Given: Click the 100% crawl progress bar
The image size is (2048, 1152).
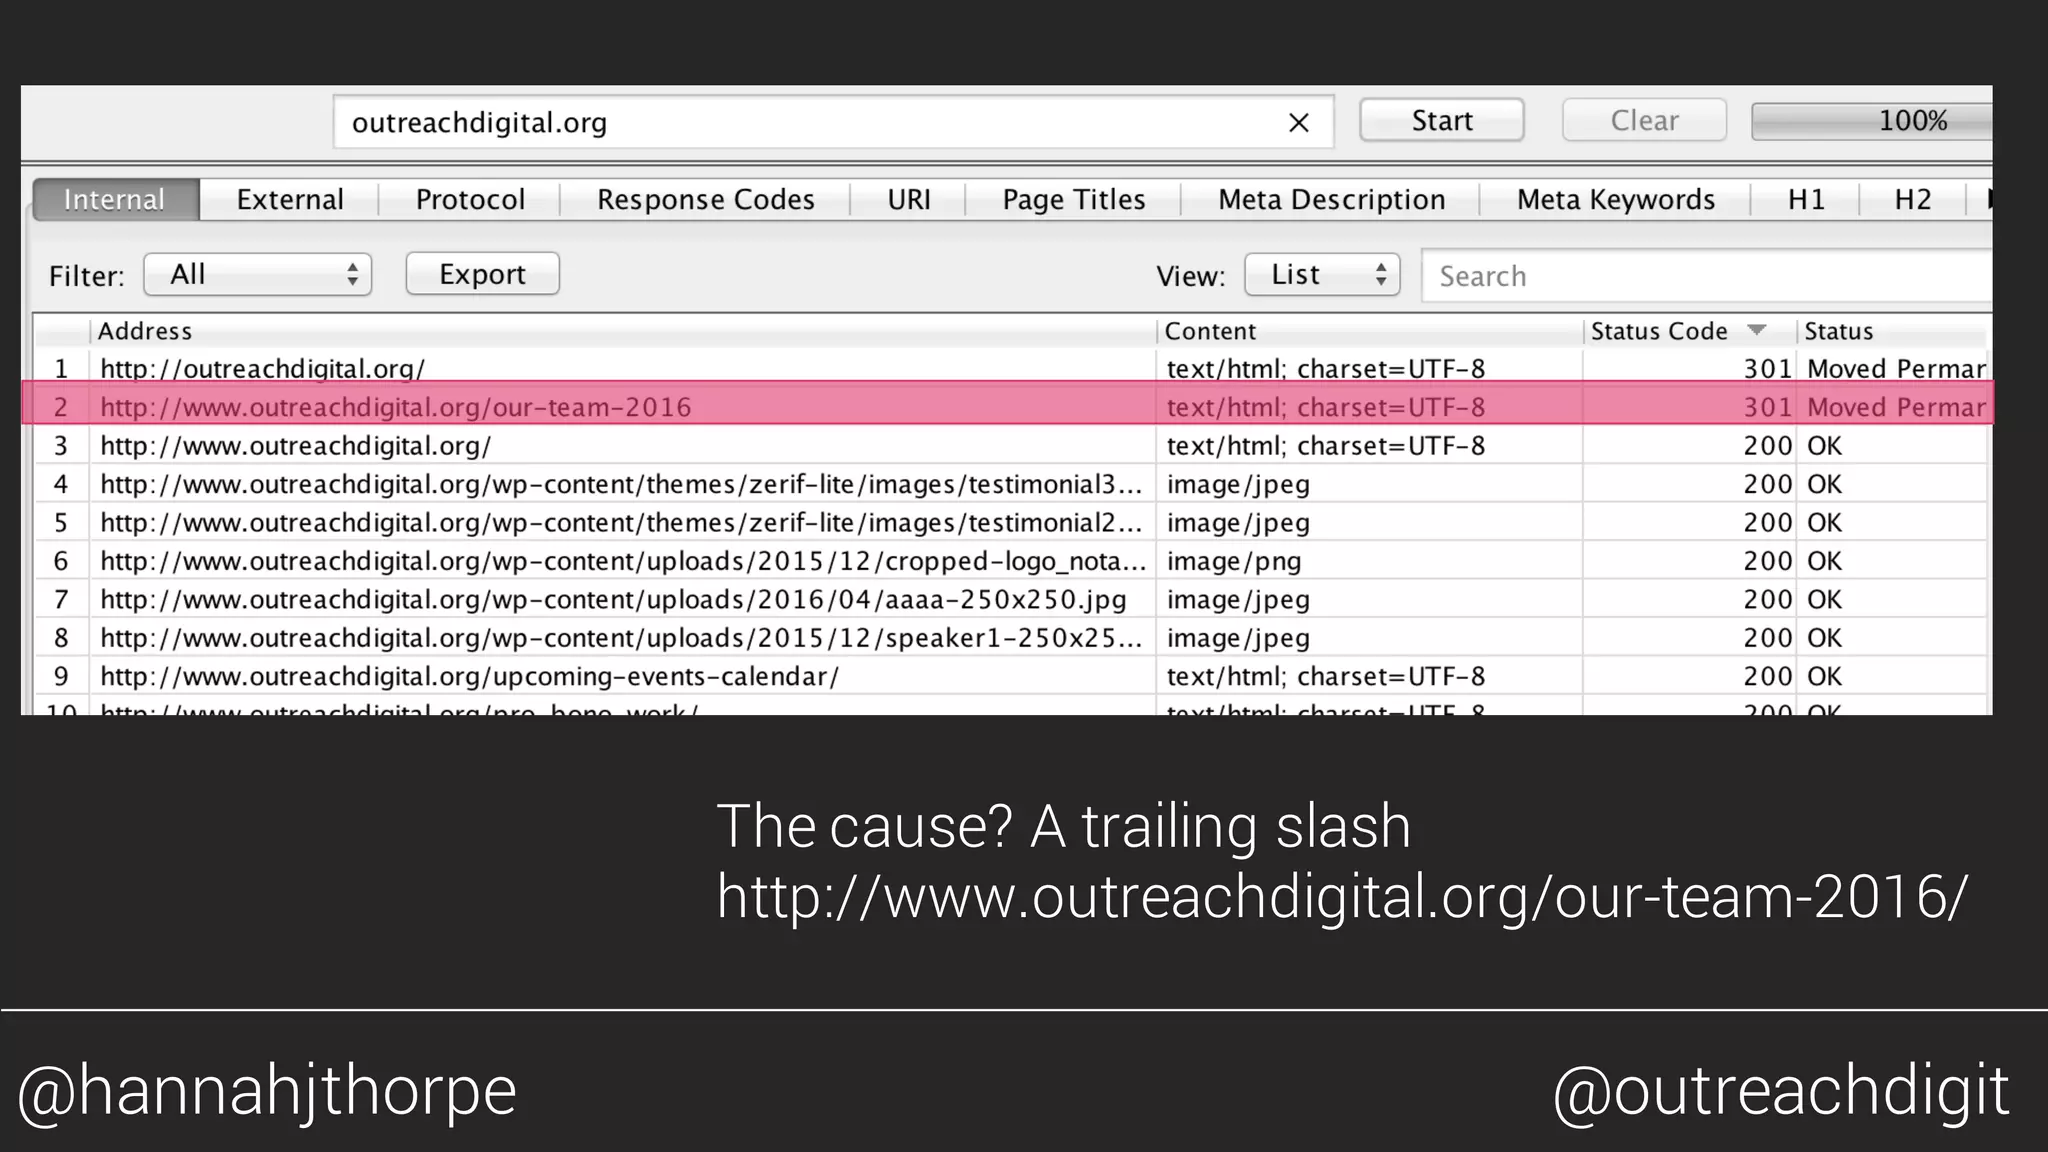Looking at the screenshot, I should (x=1871, y=121).
